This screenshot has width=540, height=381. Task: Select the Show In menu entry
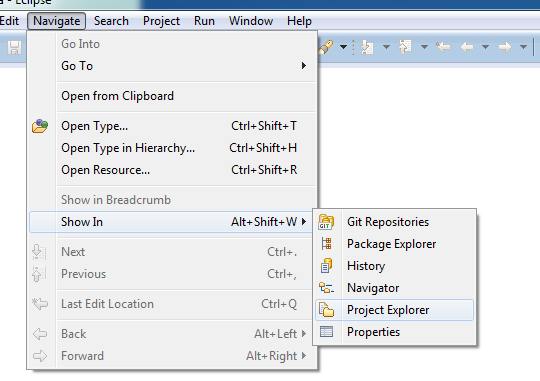click(171, 222)
